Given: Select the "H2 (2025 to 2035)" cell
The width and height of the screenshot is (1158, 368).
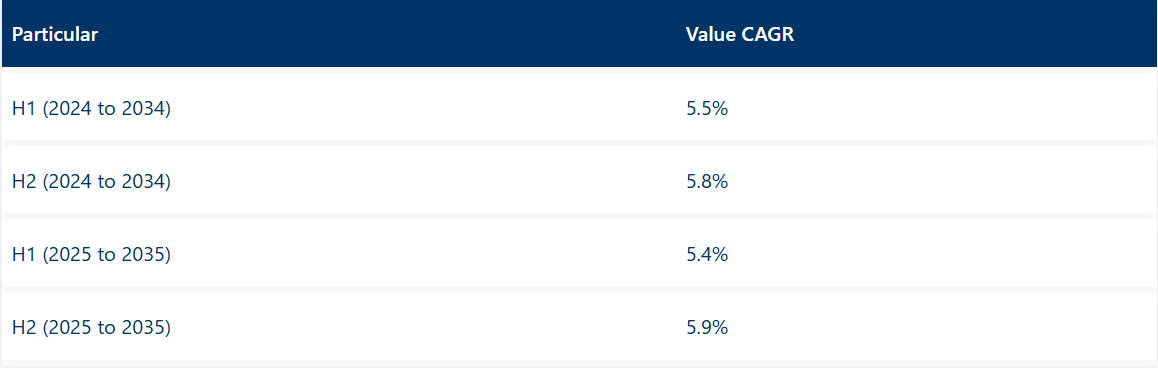Looking at the screenshot, I should click(92, 327).
